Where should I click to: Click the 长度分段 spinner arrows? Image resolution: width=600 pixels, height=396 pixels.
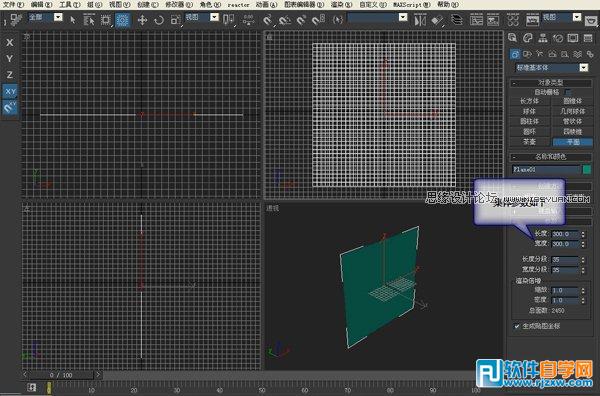pyautogui.click(x=583, y=259)
